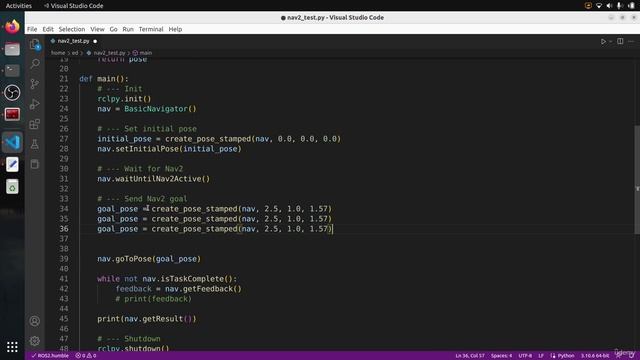
Task: Click on rclpy.init() code line
Action: (x=124, y=99)
